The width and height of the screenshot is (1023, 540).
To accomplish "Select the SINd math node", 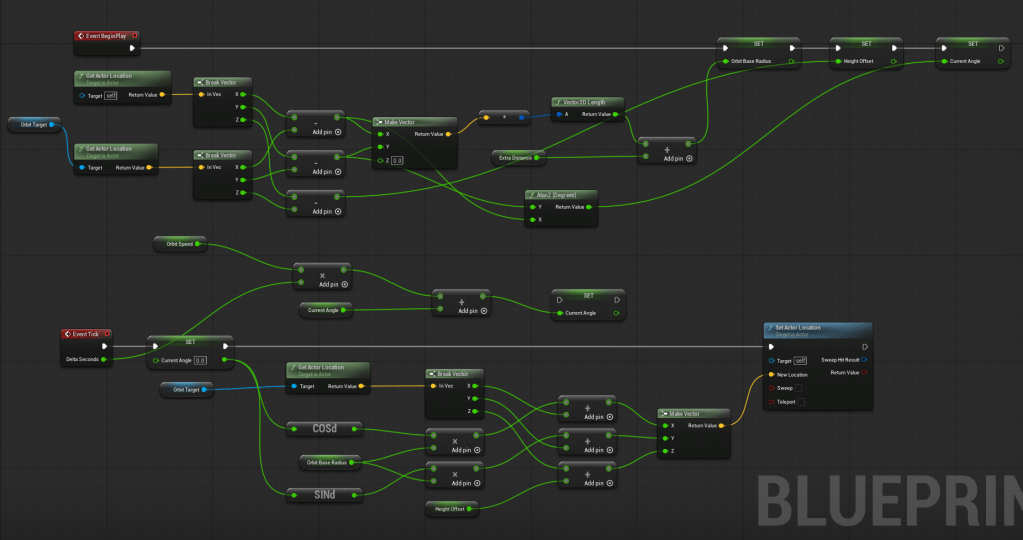I will point(323,494).
